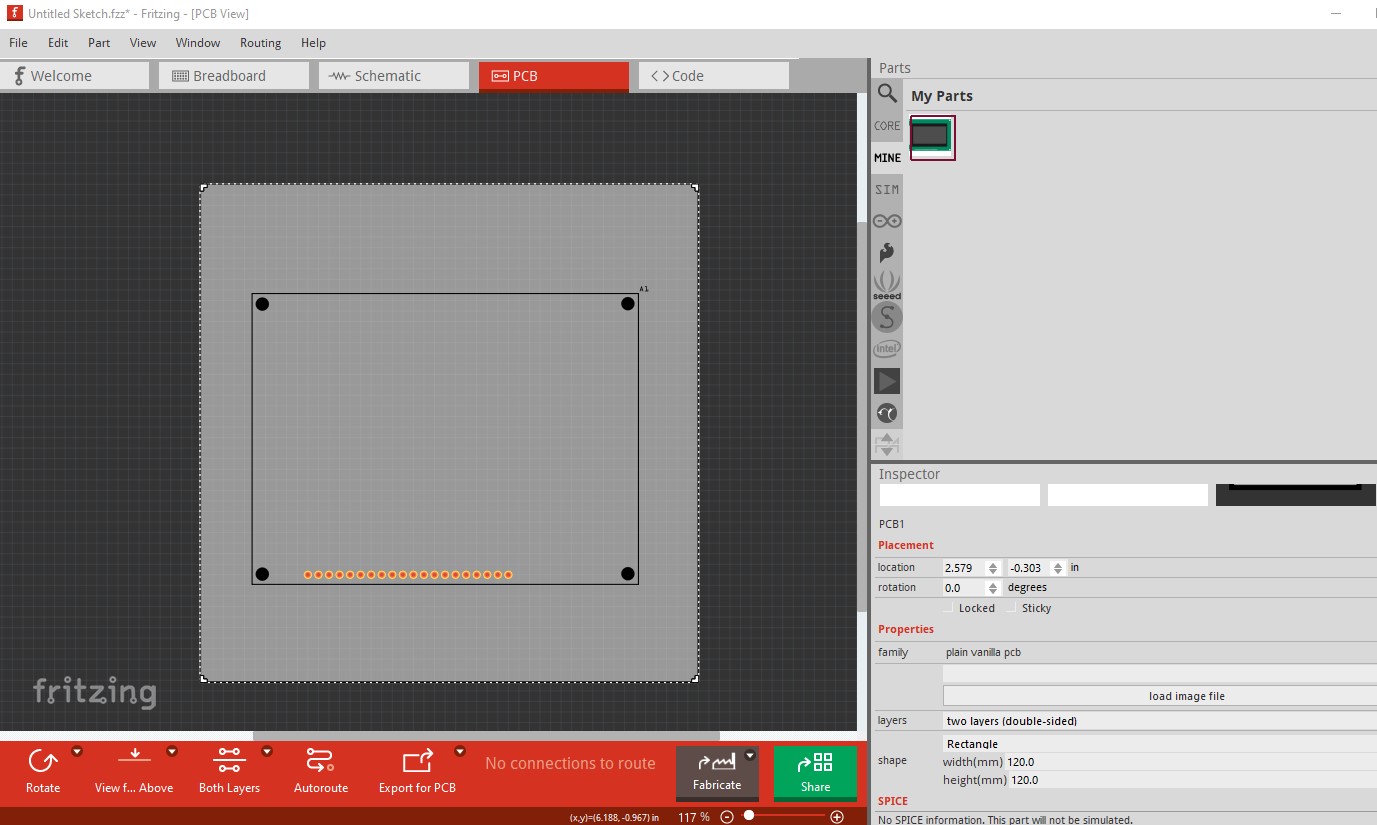Click the green Share button

(815, 773)
